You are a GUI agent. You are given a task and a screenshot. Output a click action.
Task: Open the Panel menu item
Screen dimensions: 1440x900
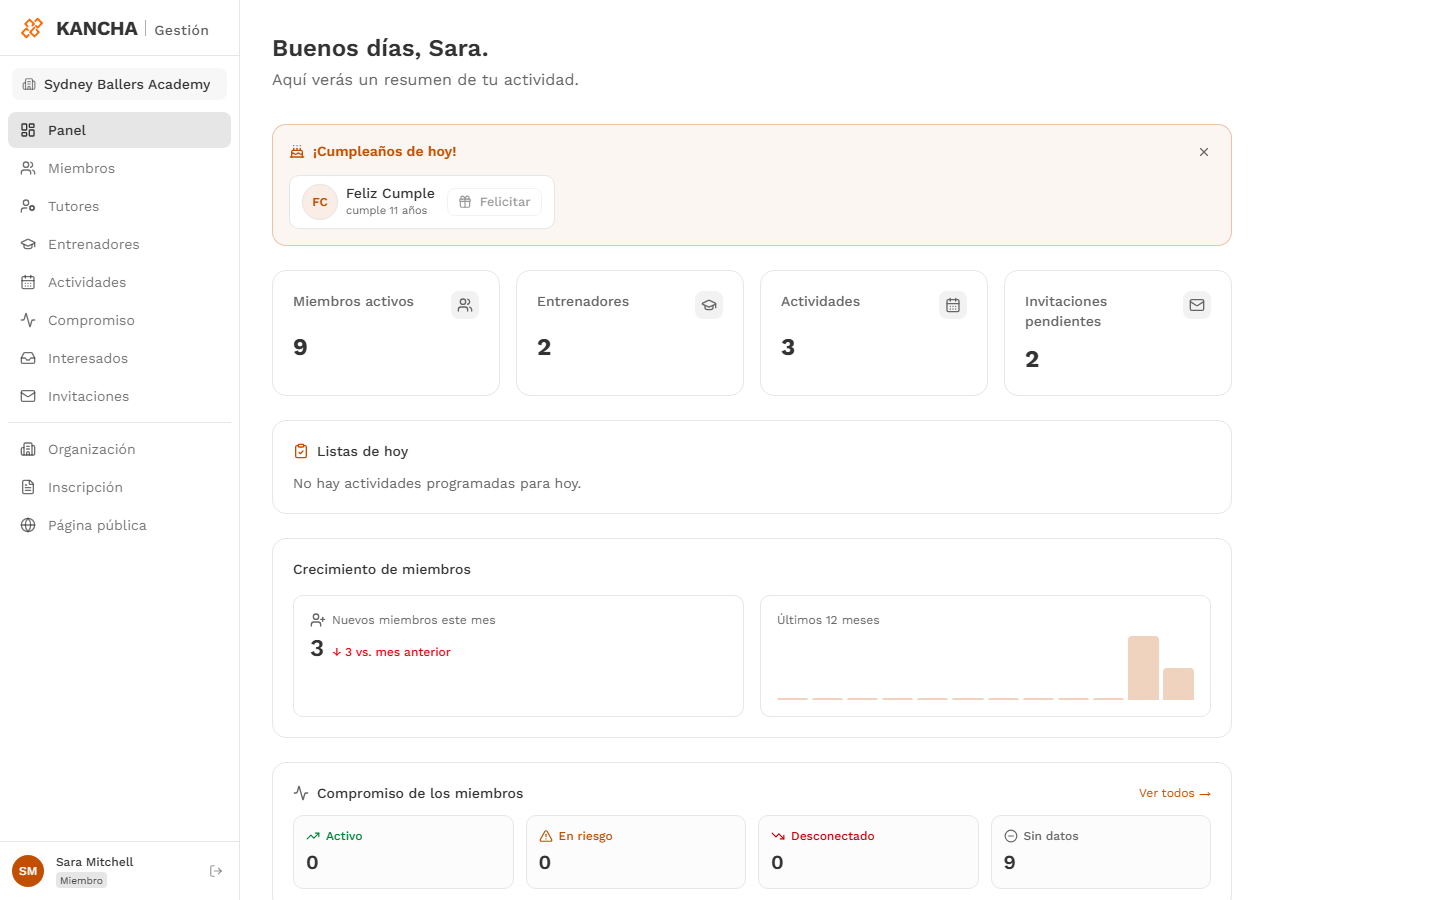119,130
